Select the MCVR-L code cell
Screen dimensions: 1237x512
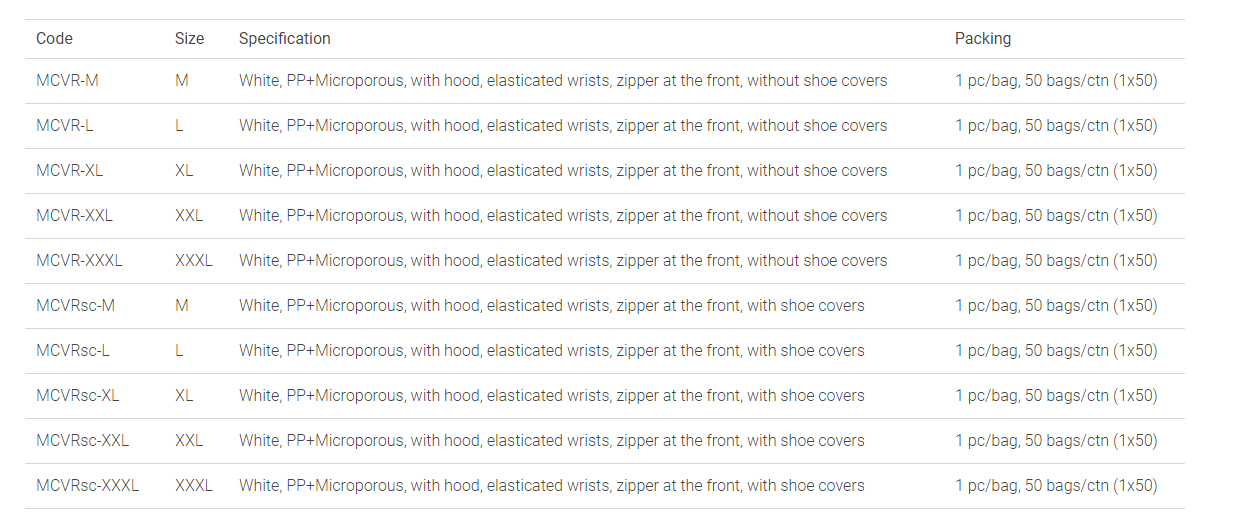click(x=64, y=126)
